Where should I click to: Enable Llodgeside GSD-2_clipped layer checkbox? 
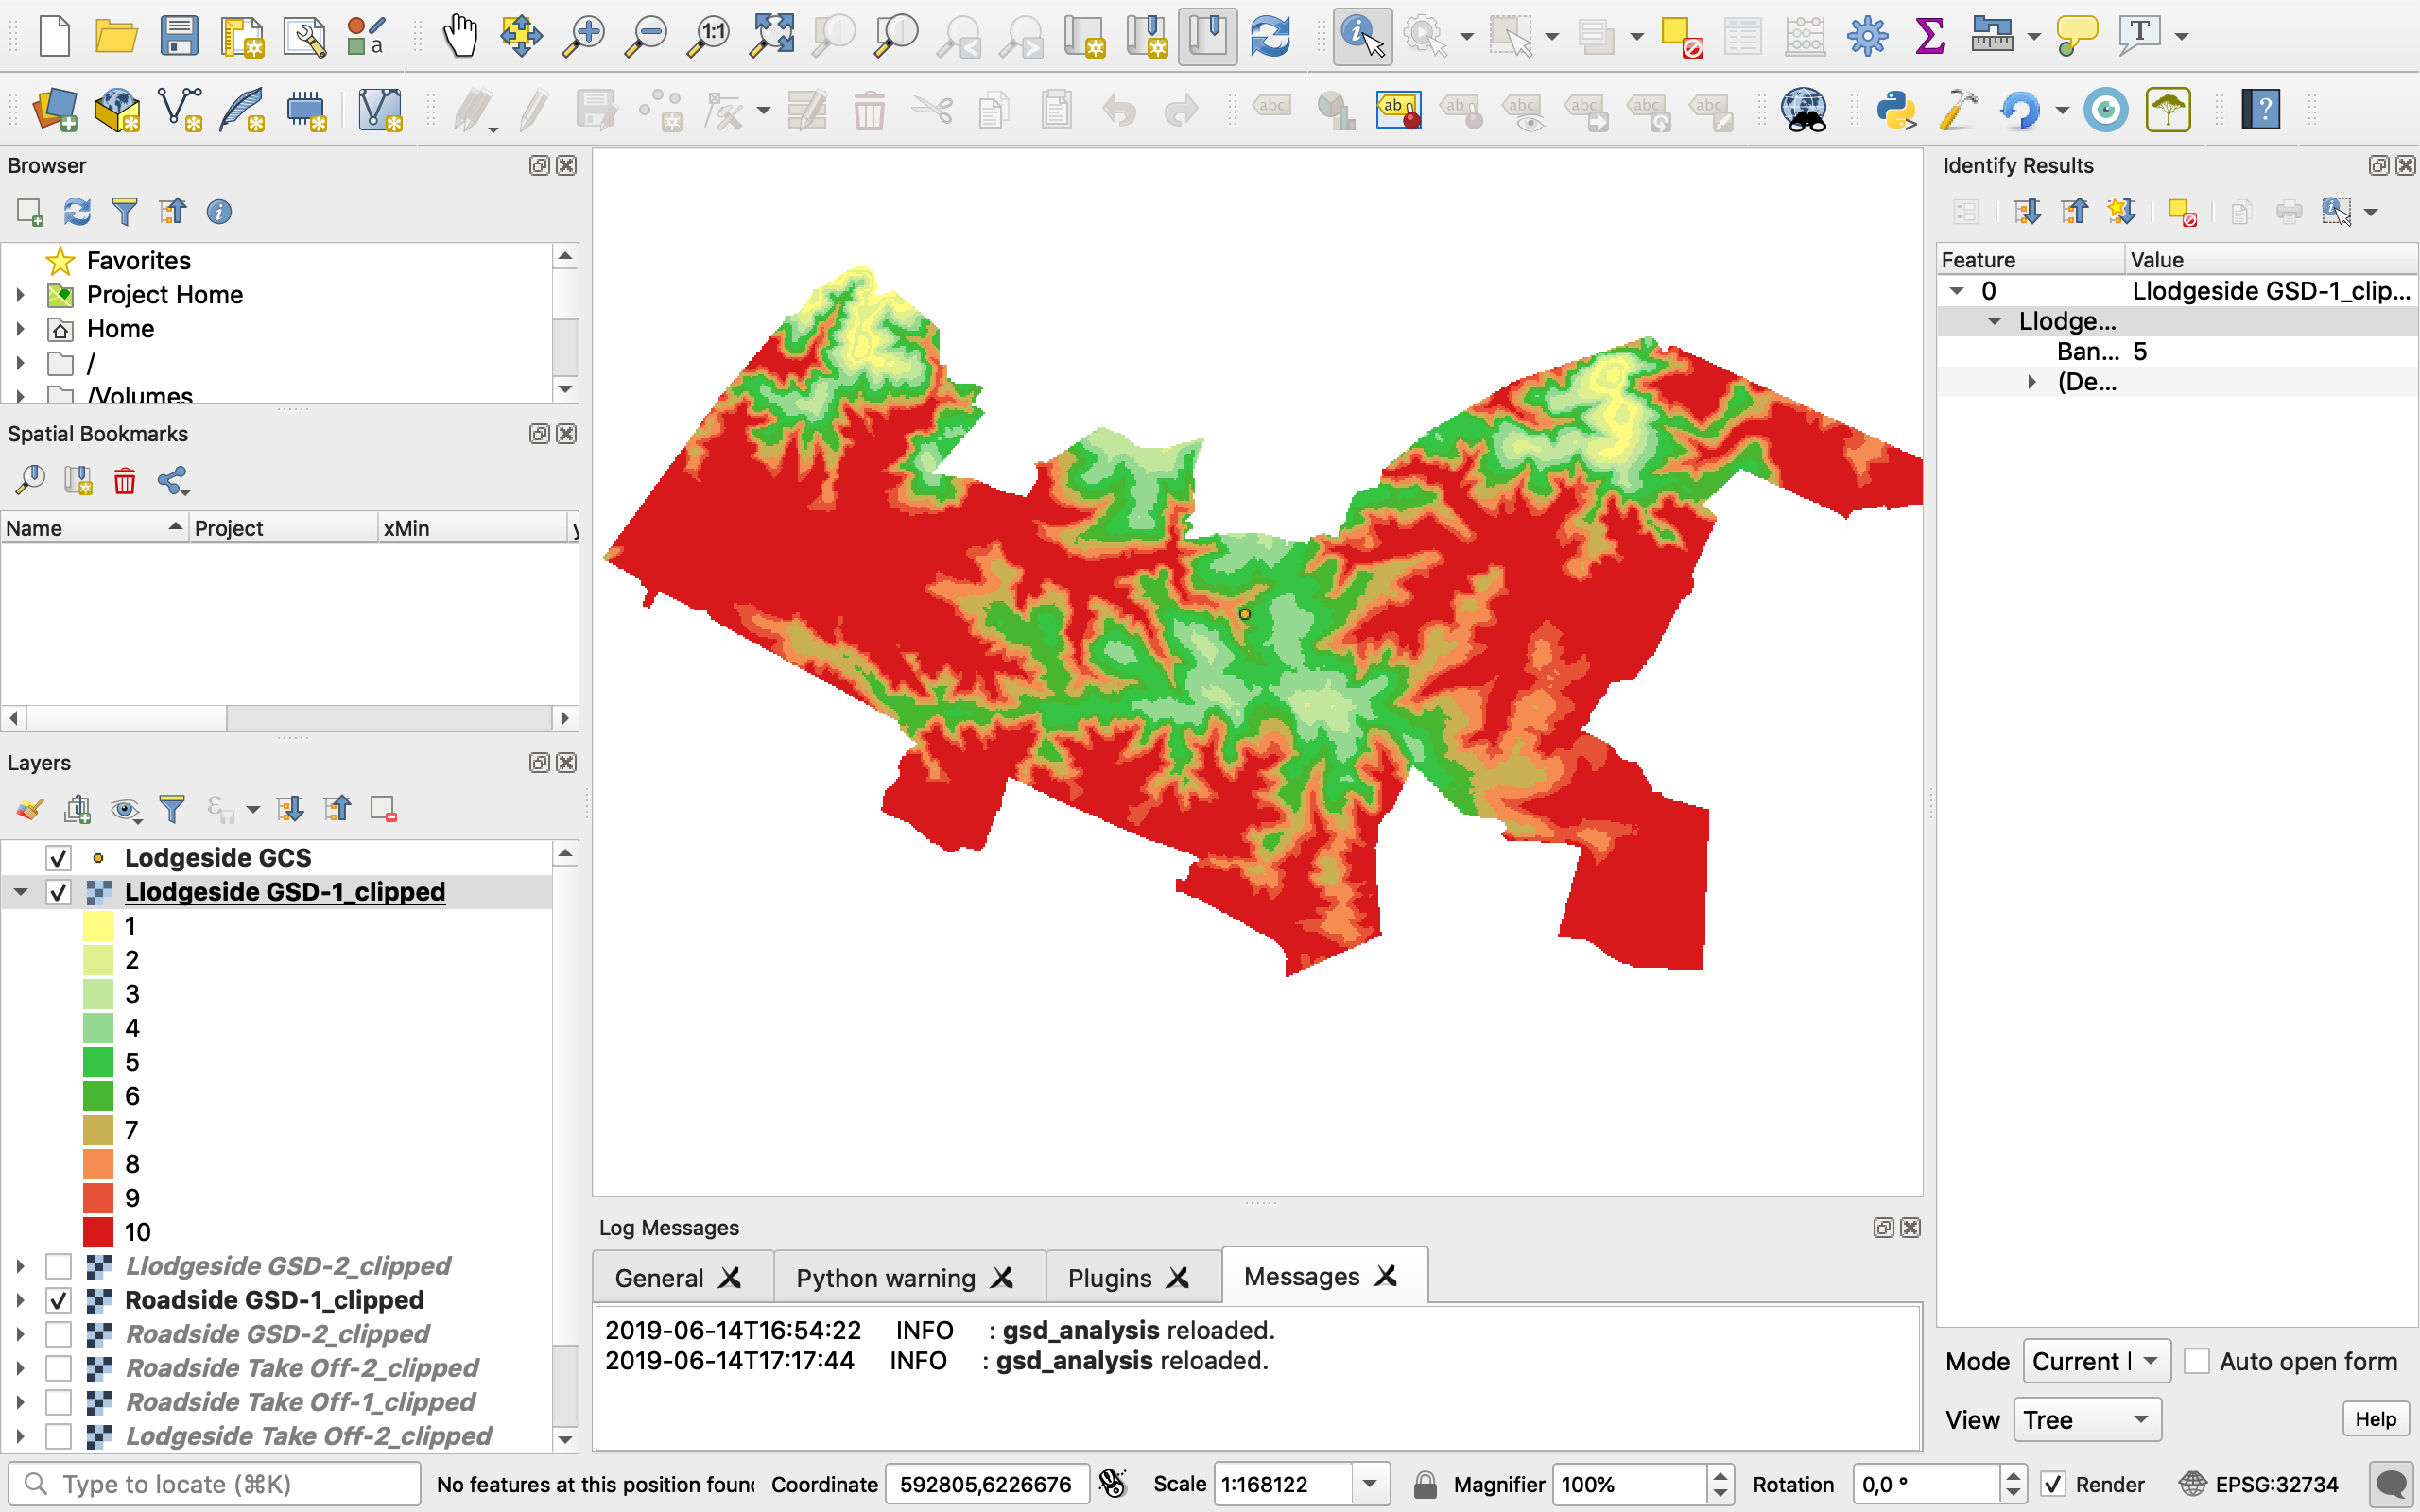pyautogui.click(x=59, y=1266)
